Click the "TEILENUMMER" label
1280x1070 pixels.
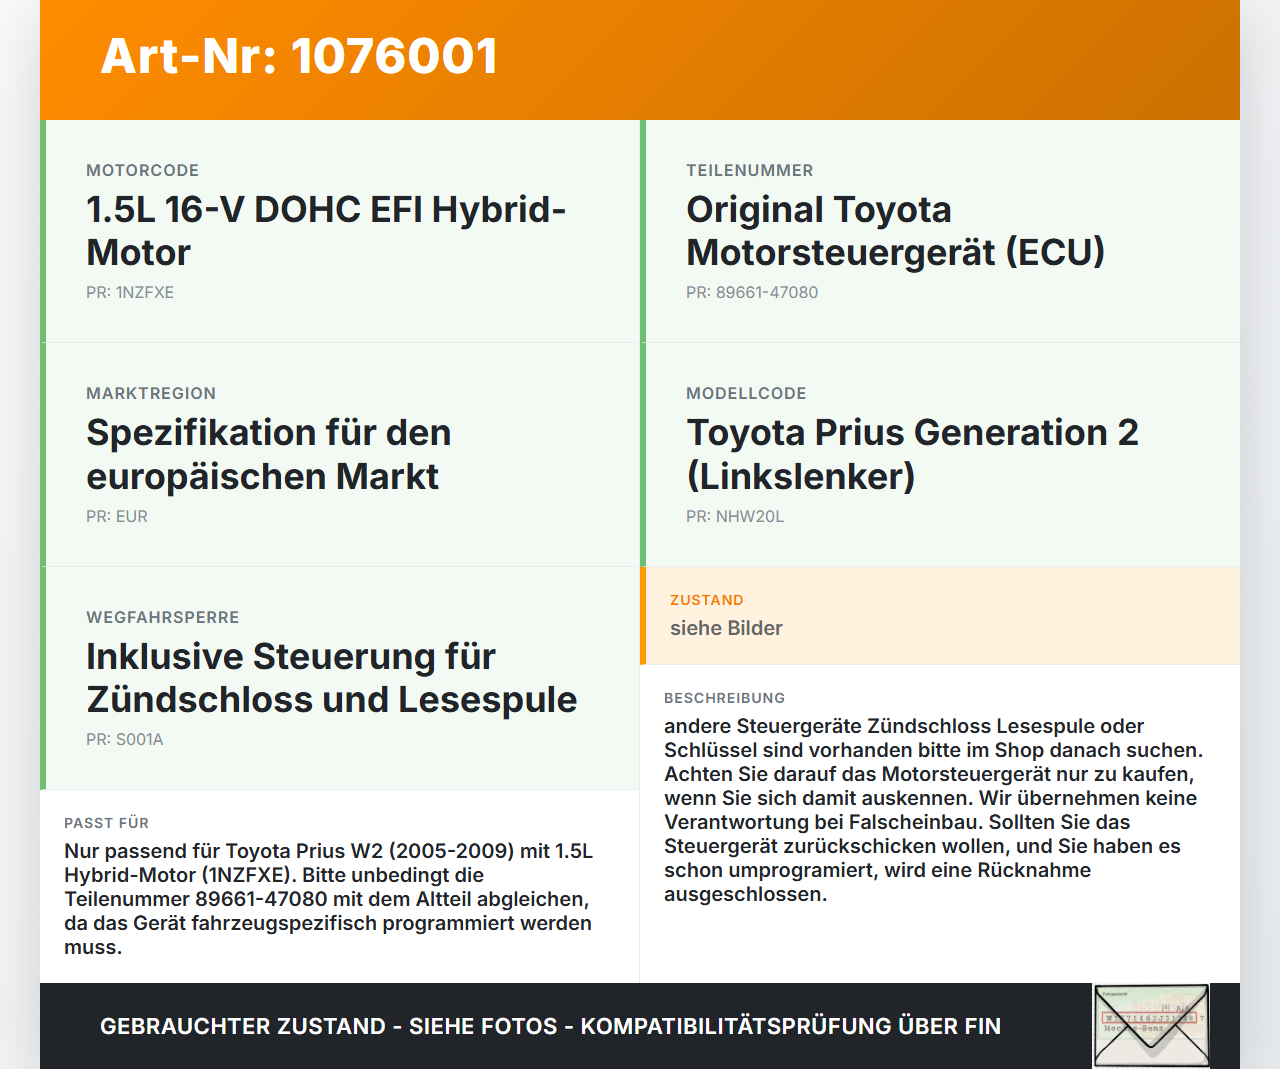(750, 171)
